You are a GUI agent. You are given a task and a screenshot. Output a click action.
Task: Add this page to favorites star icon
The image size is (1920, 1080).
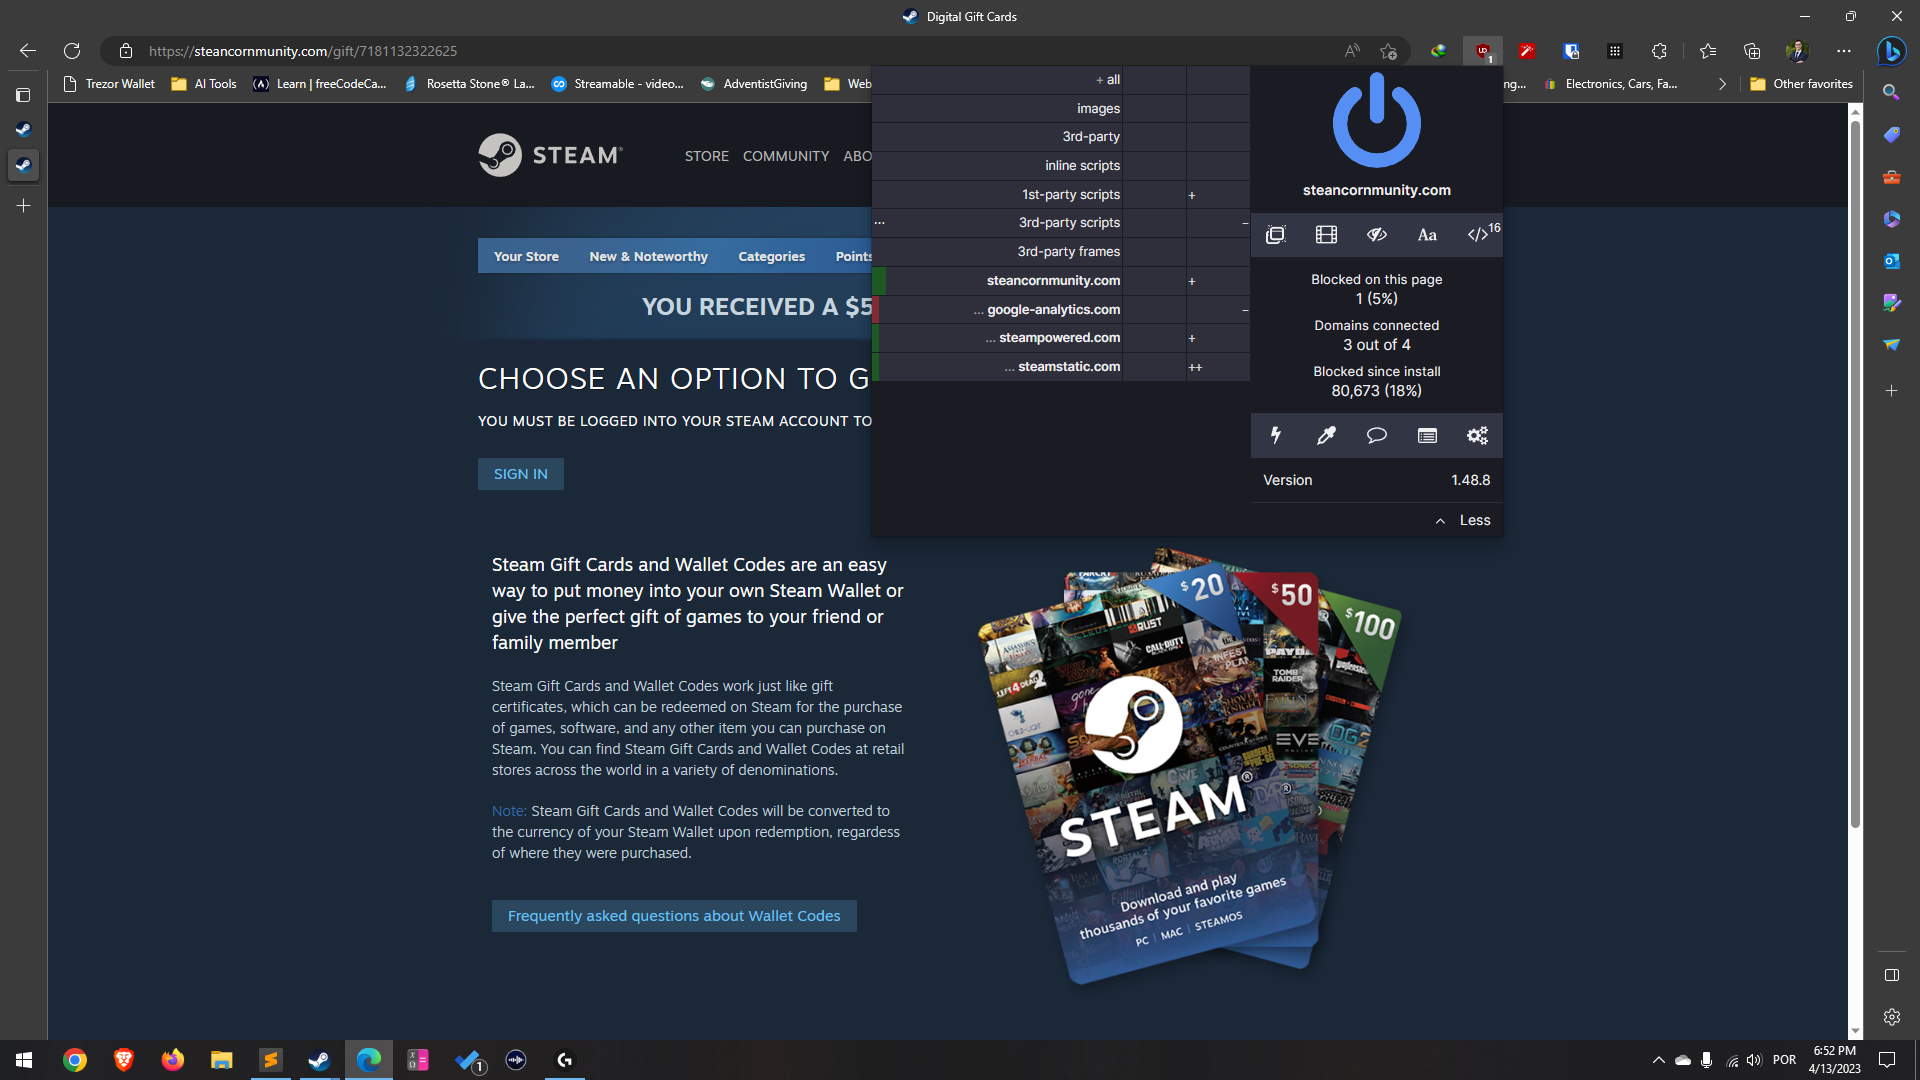pyautogui.click(x=1388, y=51)
